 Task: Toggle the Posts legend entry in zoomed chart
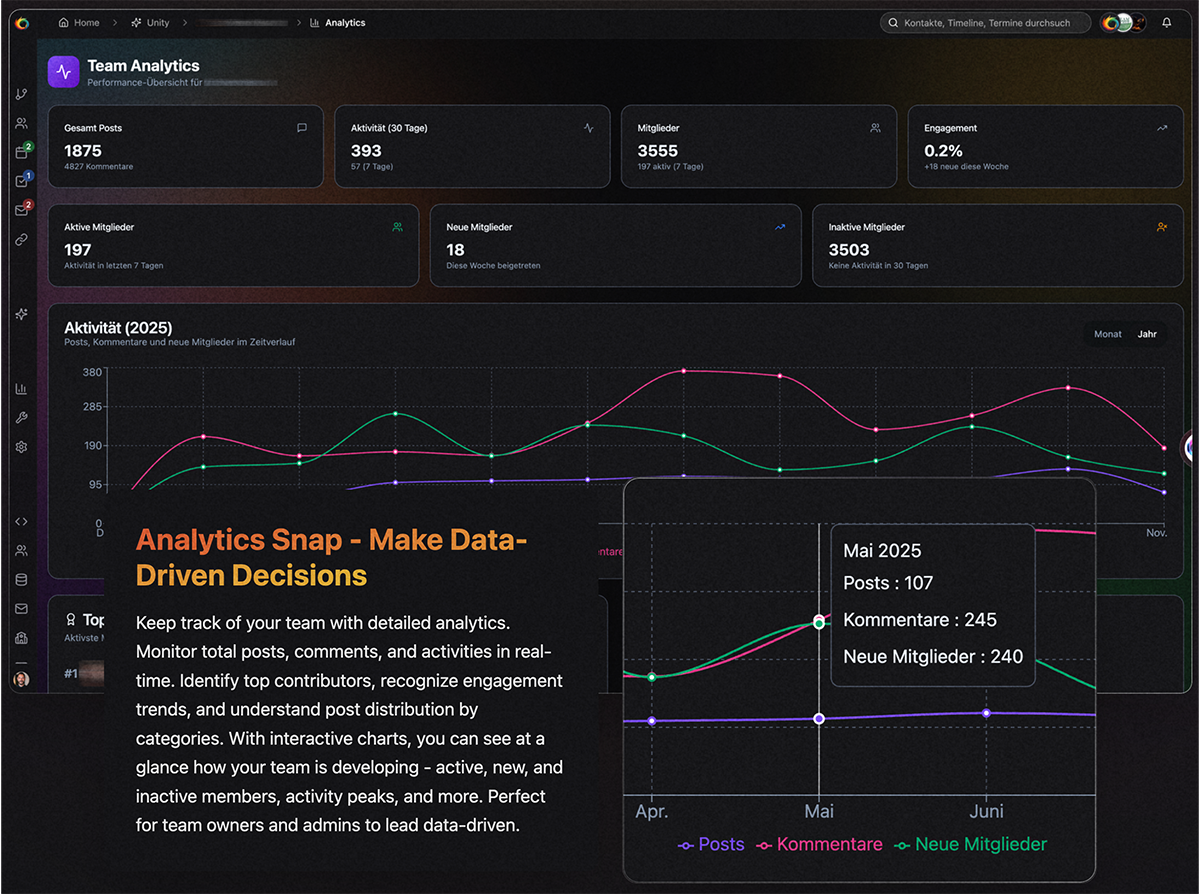point(711,845)
